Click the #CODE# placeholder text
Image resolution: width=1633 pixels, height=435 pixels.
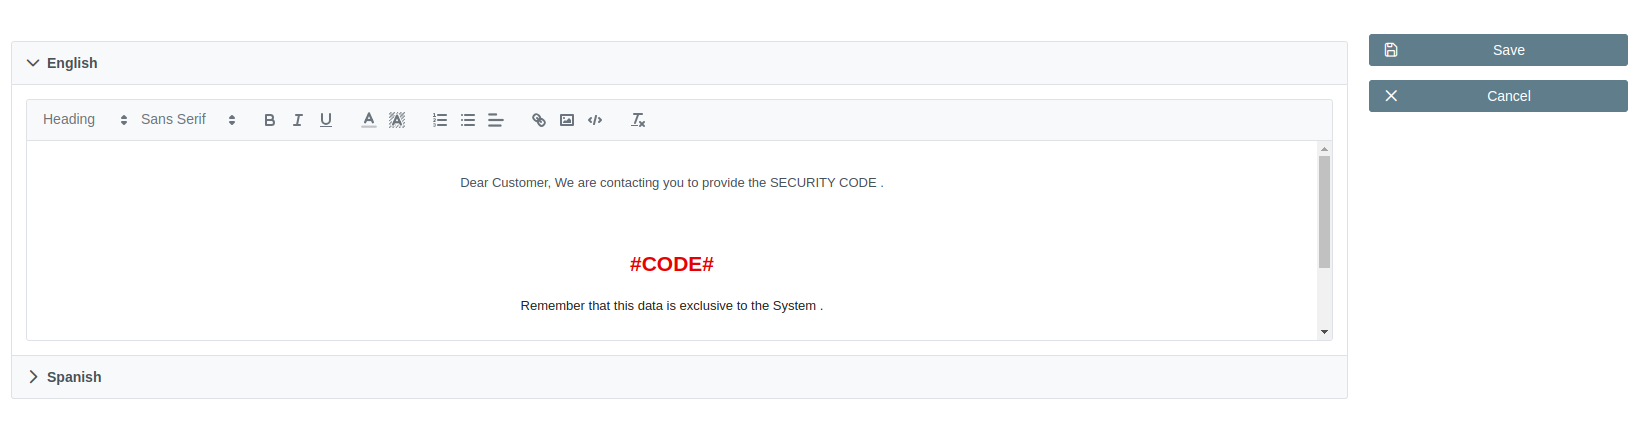671,264
